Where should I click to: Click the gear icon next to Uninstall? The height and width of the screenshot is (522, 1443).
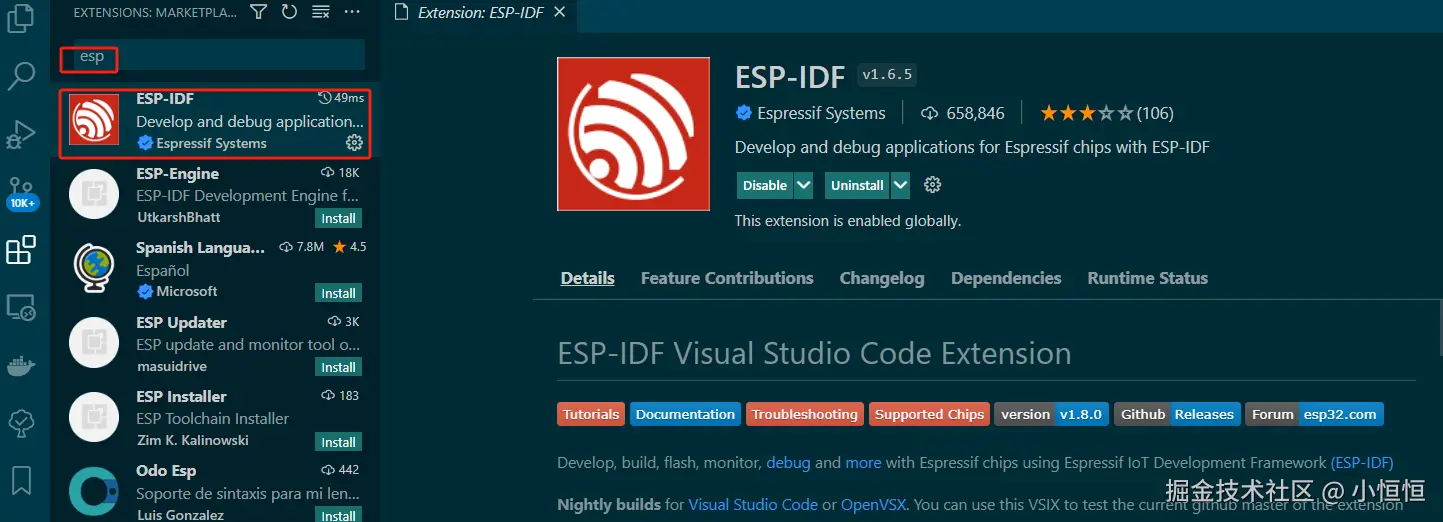point(933,185)
